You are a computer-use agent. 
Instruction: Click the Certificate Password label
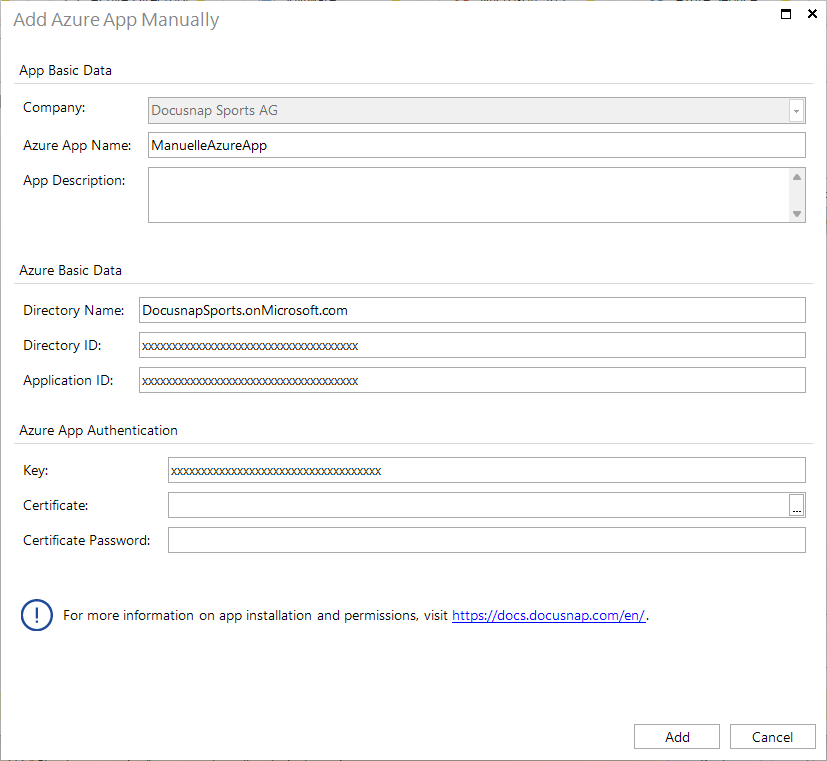coord(86,540)
